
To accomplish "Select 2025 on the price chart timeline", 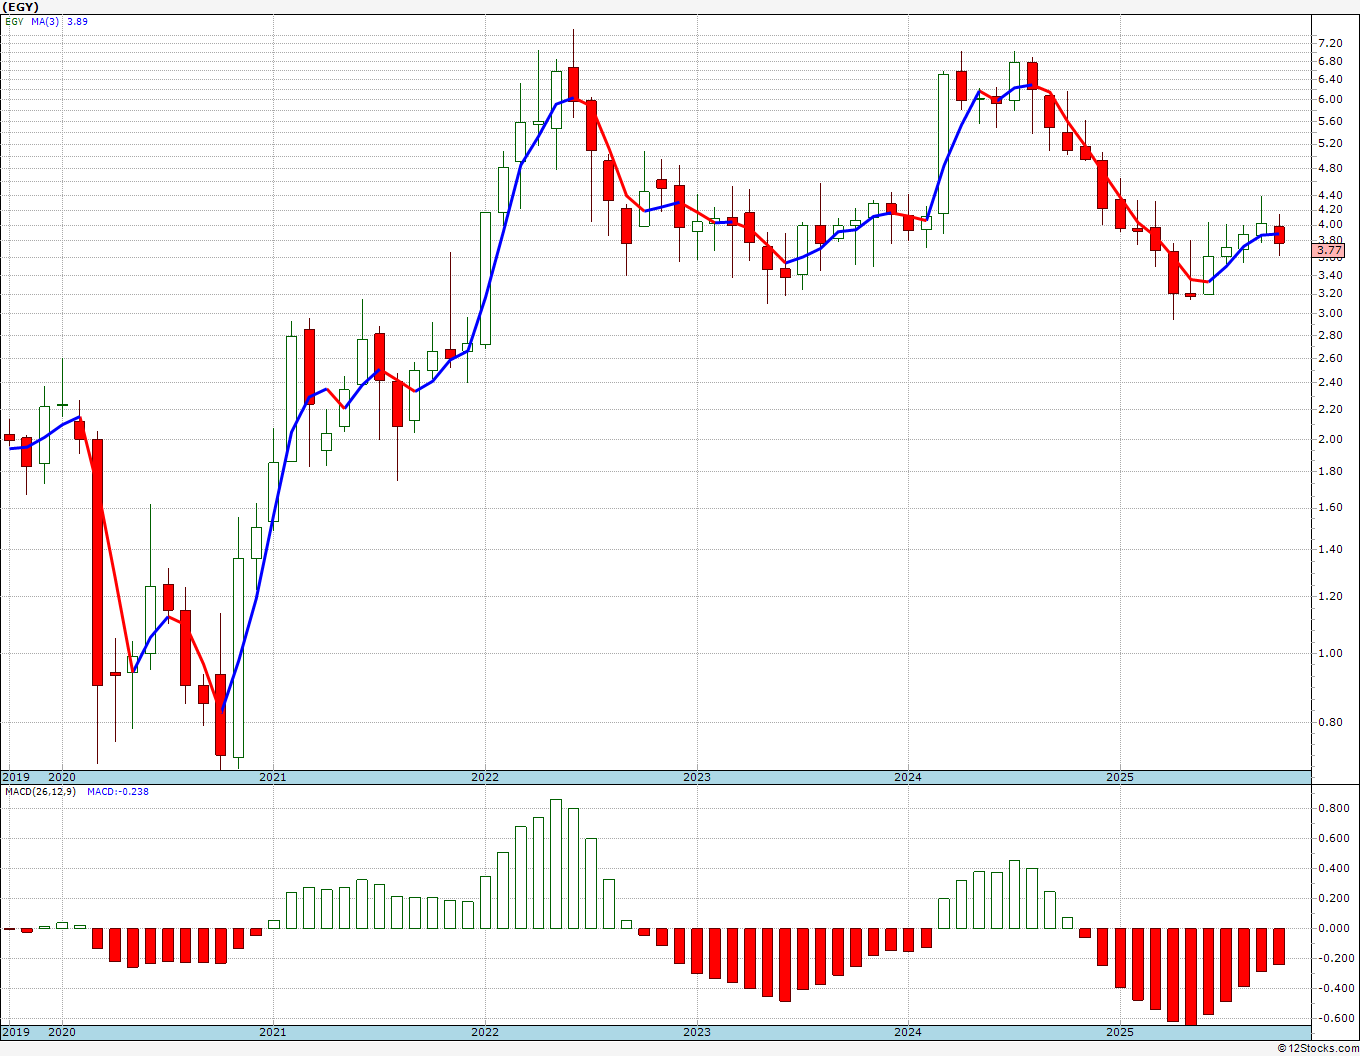I will [1120, 777].
